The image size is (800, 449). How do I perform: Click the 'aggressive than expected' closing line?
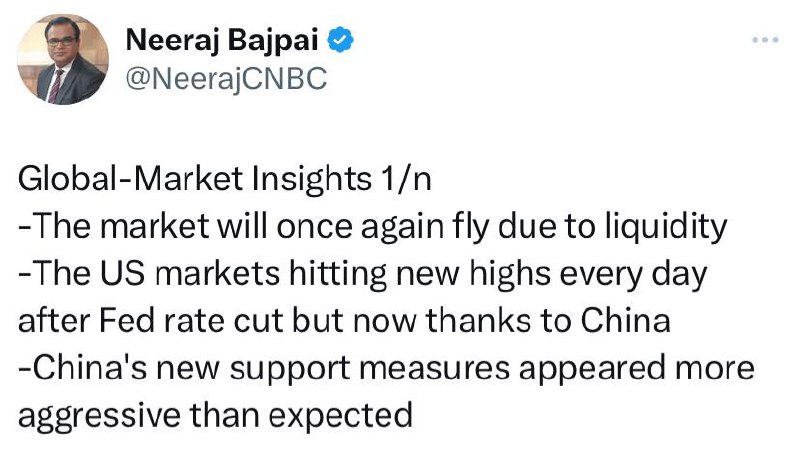[x=215, y=416]
